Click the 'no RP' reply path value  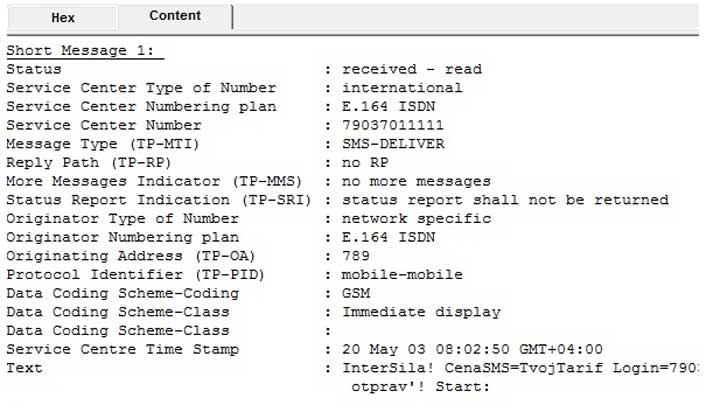pyautogui.click(x=366, y=163)
